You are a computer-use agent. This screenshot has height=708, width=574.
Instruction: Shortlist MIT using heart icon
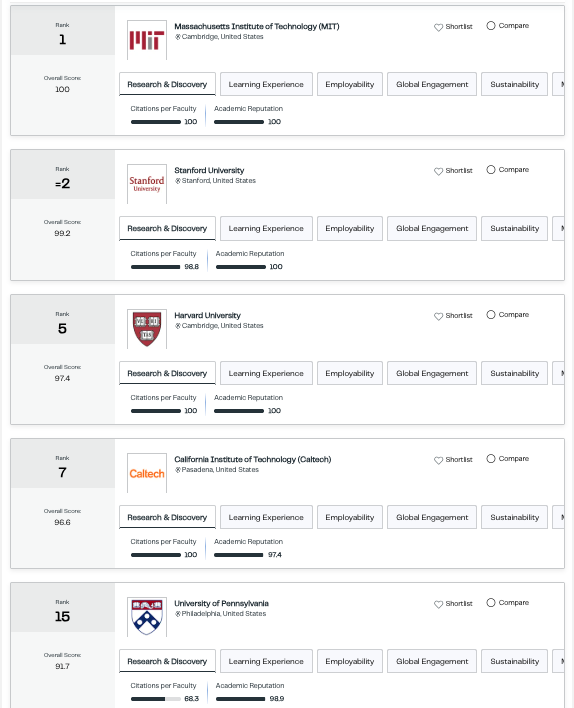tap(438, 27)
